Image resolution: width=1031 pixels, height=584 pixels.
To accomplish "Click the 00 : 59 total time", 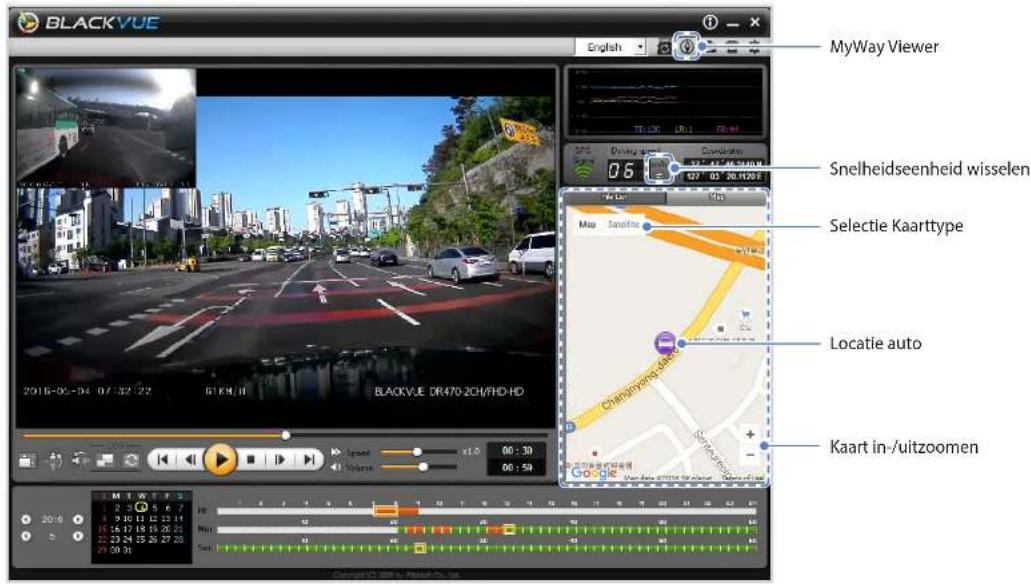I will 517,467.
